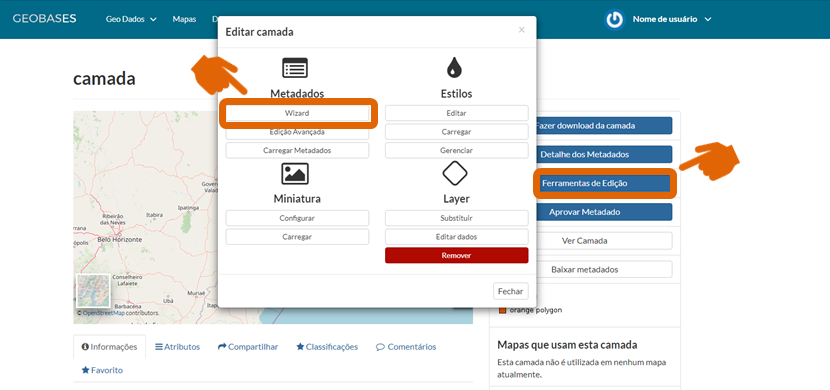Click Baixar metadados button
Screen dimensions: 830x390
605,269
